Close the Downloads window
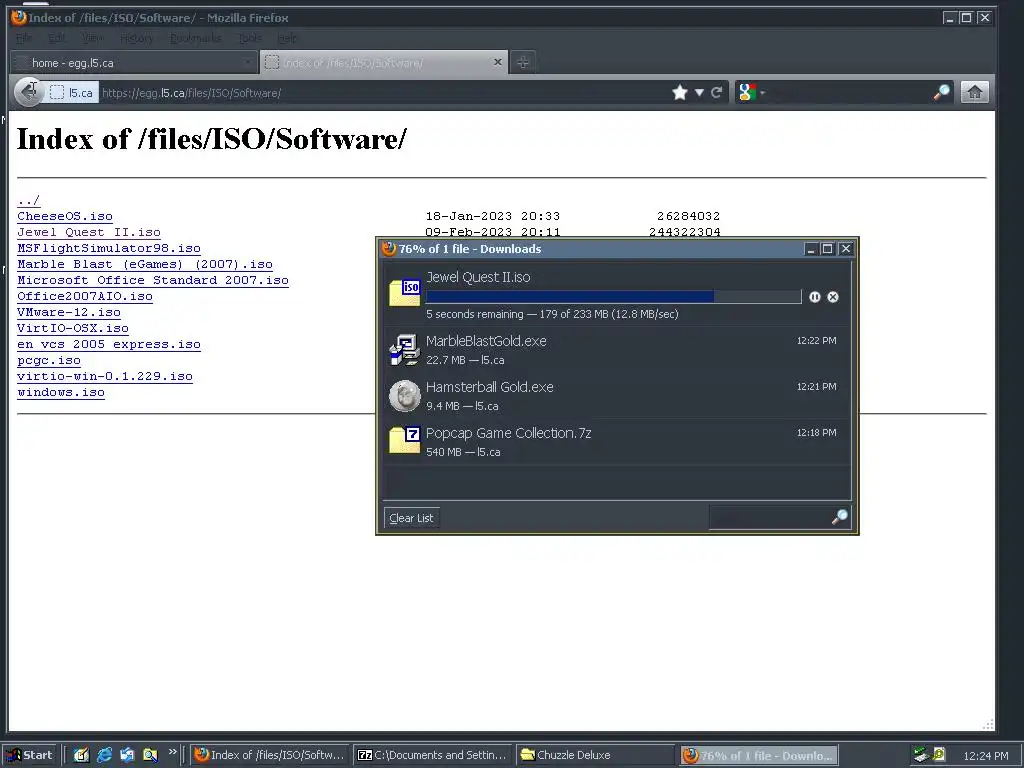Image resolution: width=1024 pixels, height=768 pixels. coord(846,249)
